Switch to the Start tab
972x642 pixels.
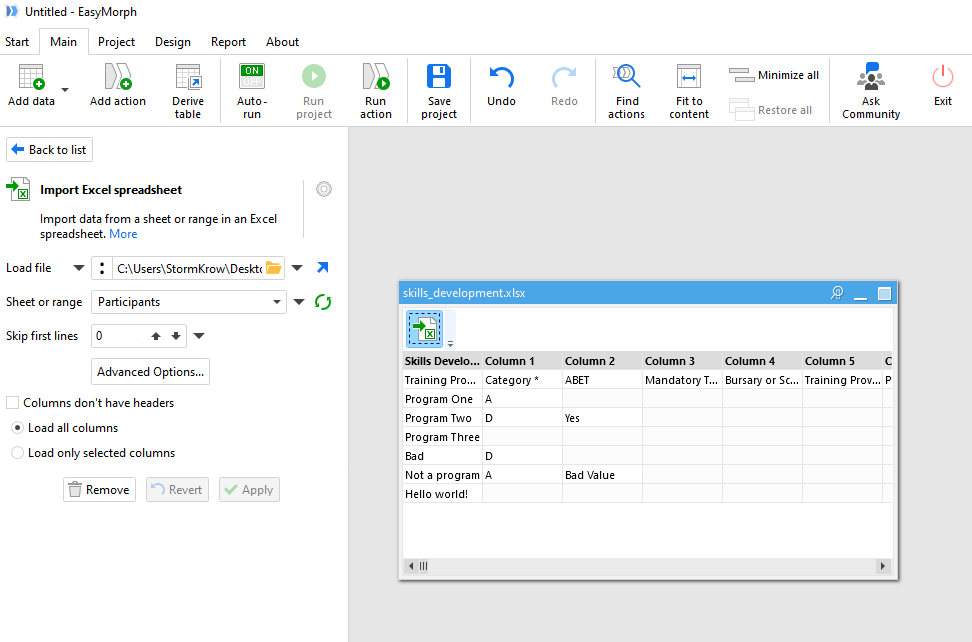(17, 42)
